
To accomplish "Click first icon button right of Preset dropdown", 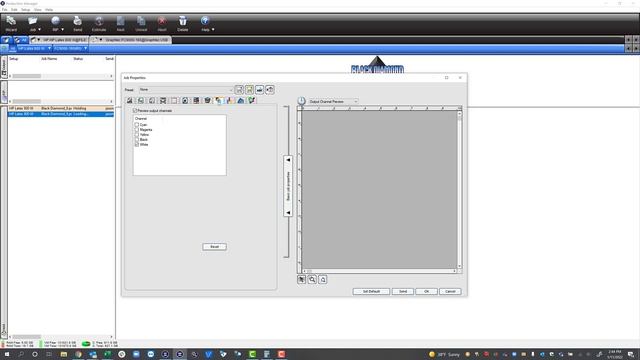I will (239, 89).
